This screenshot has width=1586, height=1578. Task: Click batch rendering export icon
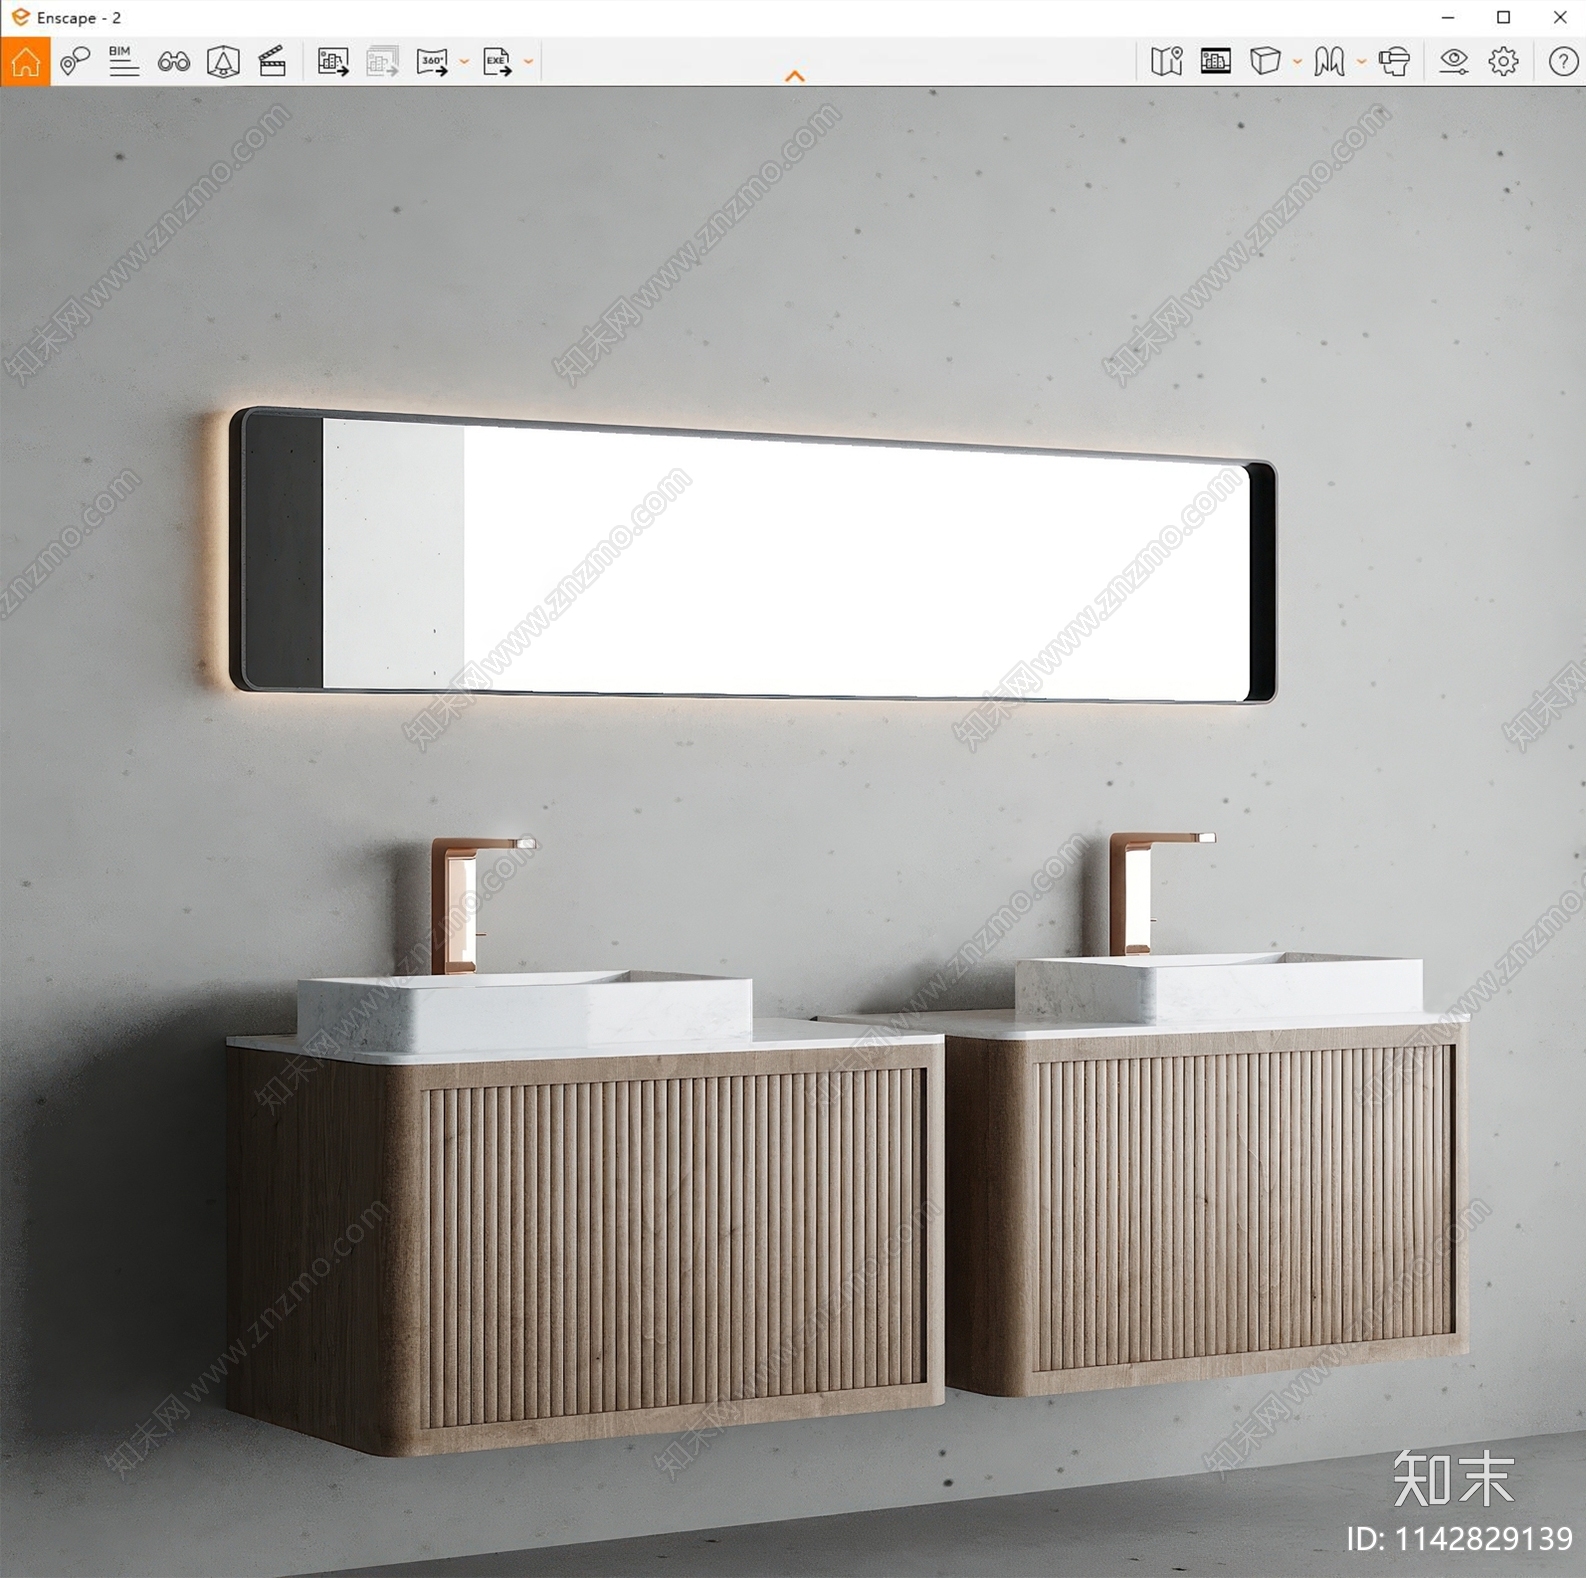(x=382, y=62)
